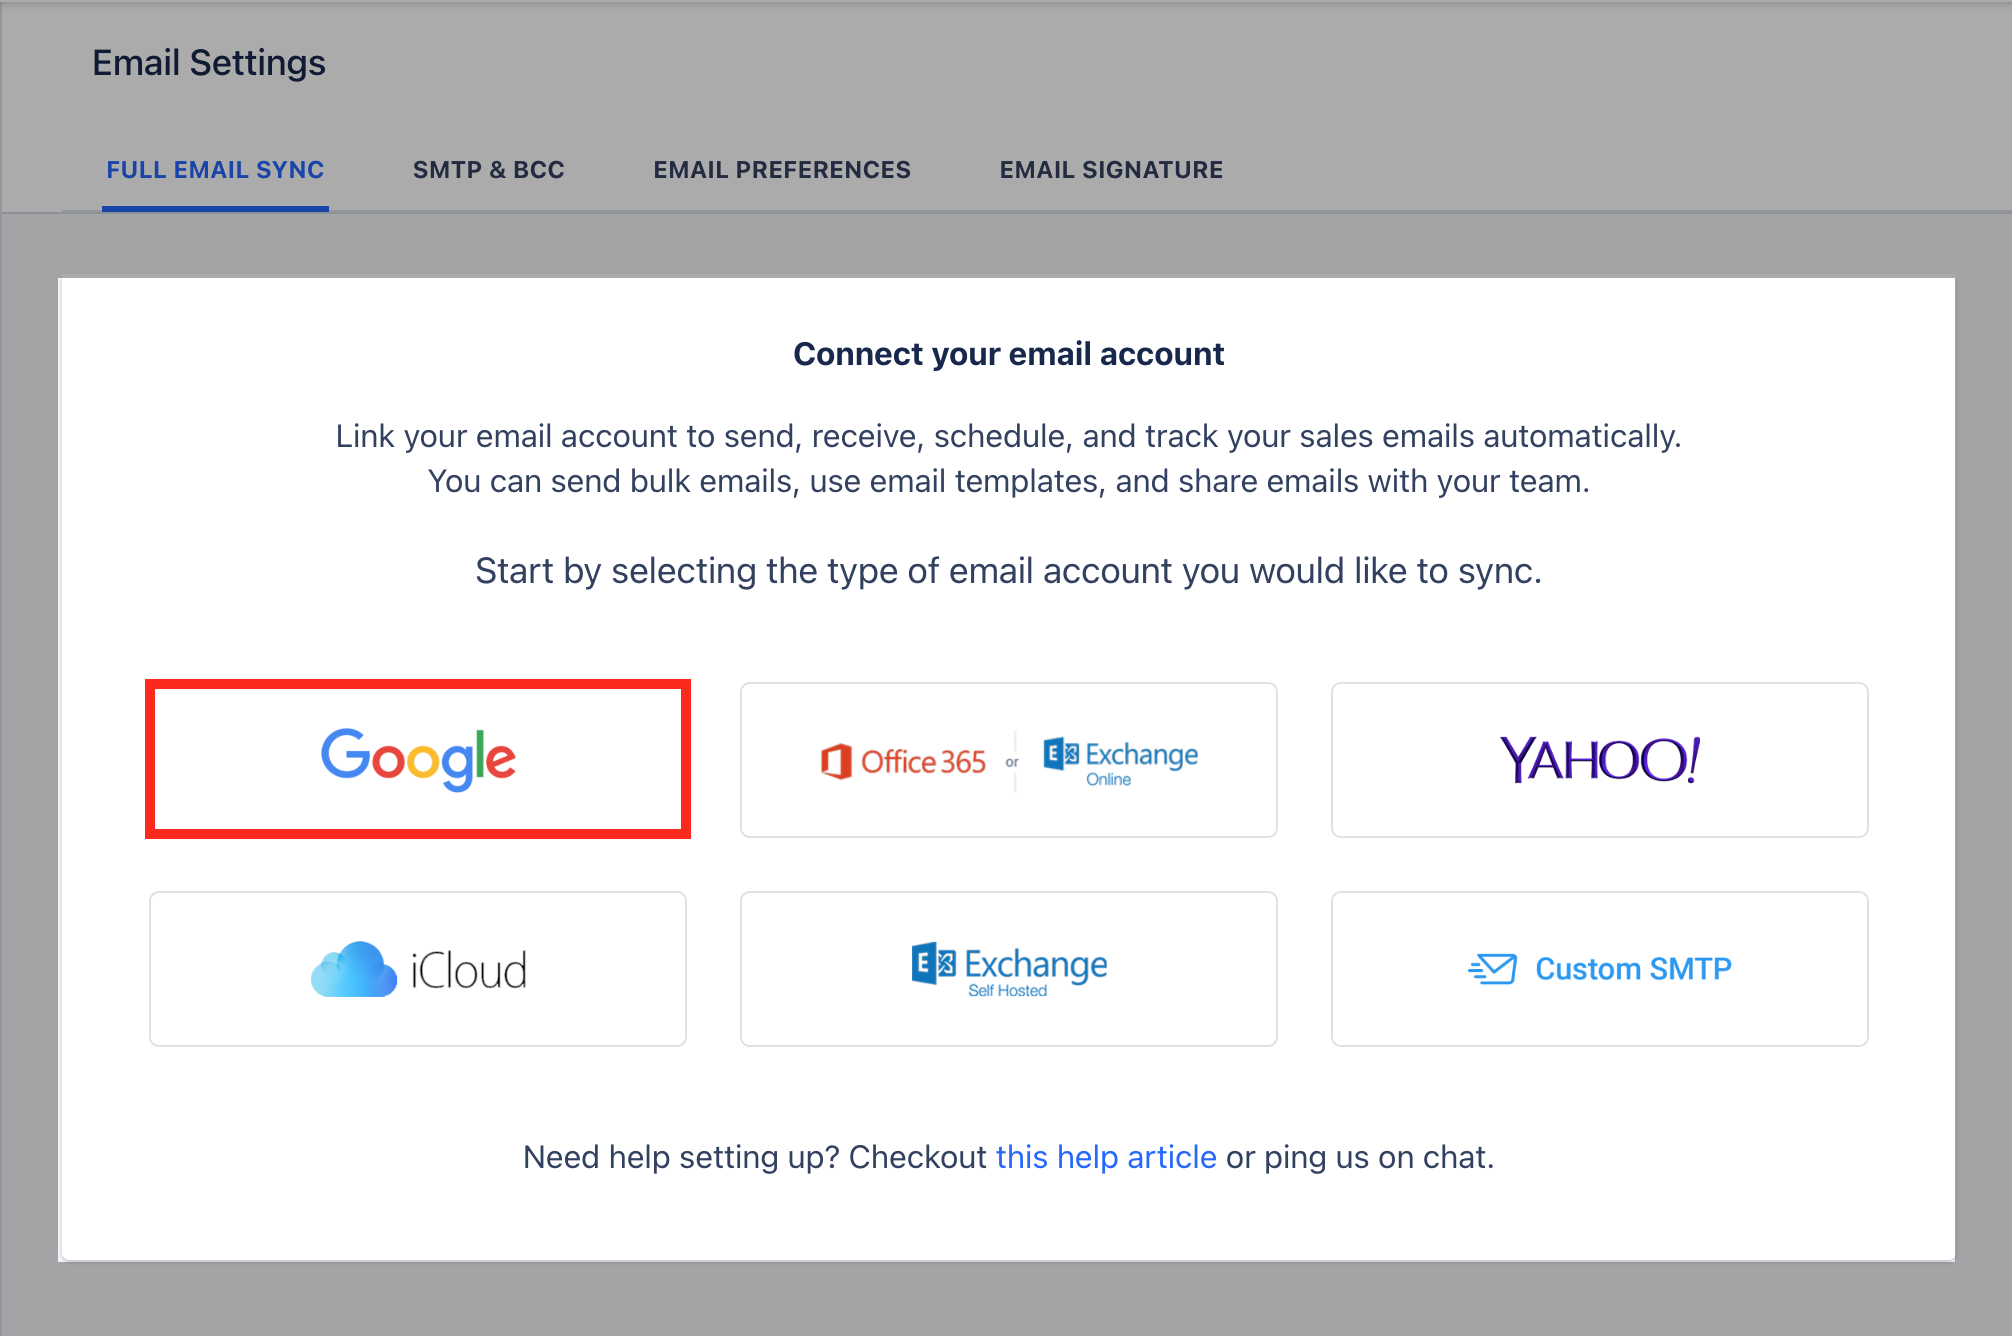The width and height of the screenshot is (2012, 1336).
Task: Open the Email Signature tab
Action: (x=1111, y=170)
